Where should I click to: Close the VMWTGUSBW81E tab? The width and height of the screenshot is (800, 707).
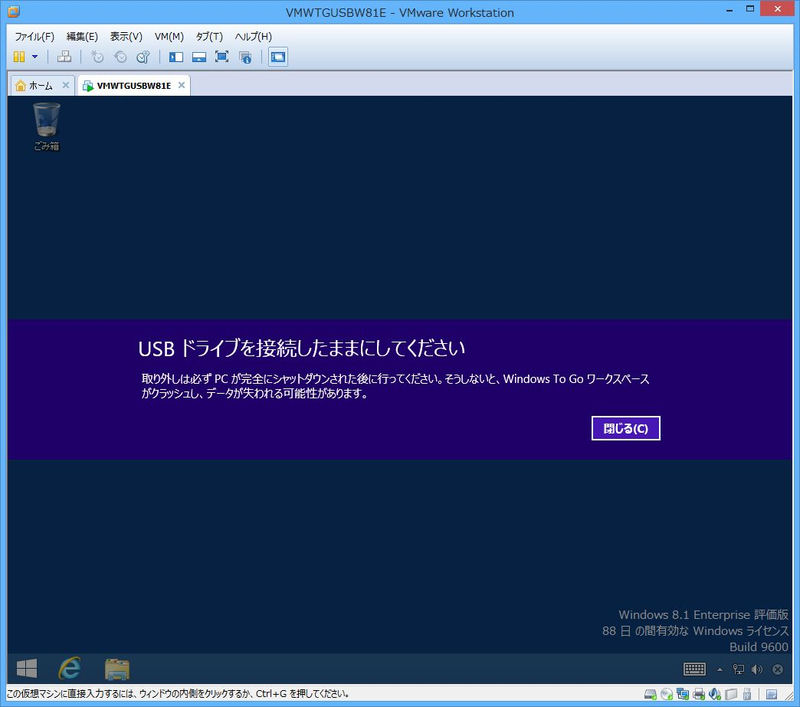pyautogui.click(x=182, y=85)
